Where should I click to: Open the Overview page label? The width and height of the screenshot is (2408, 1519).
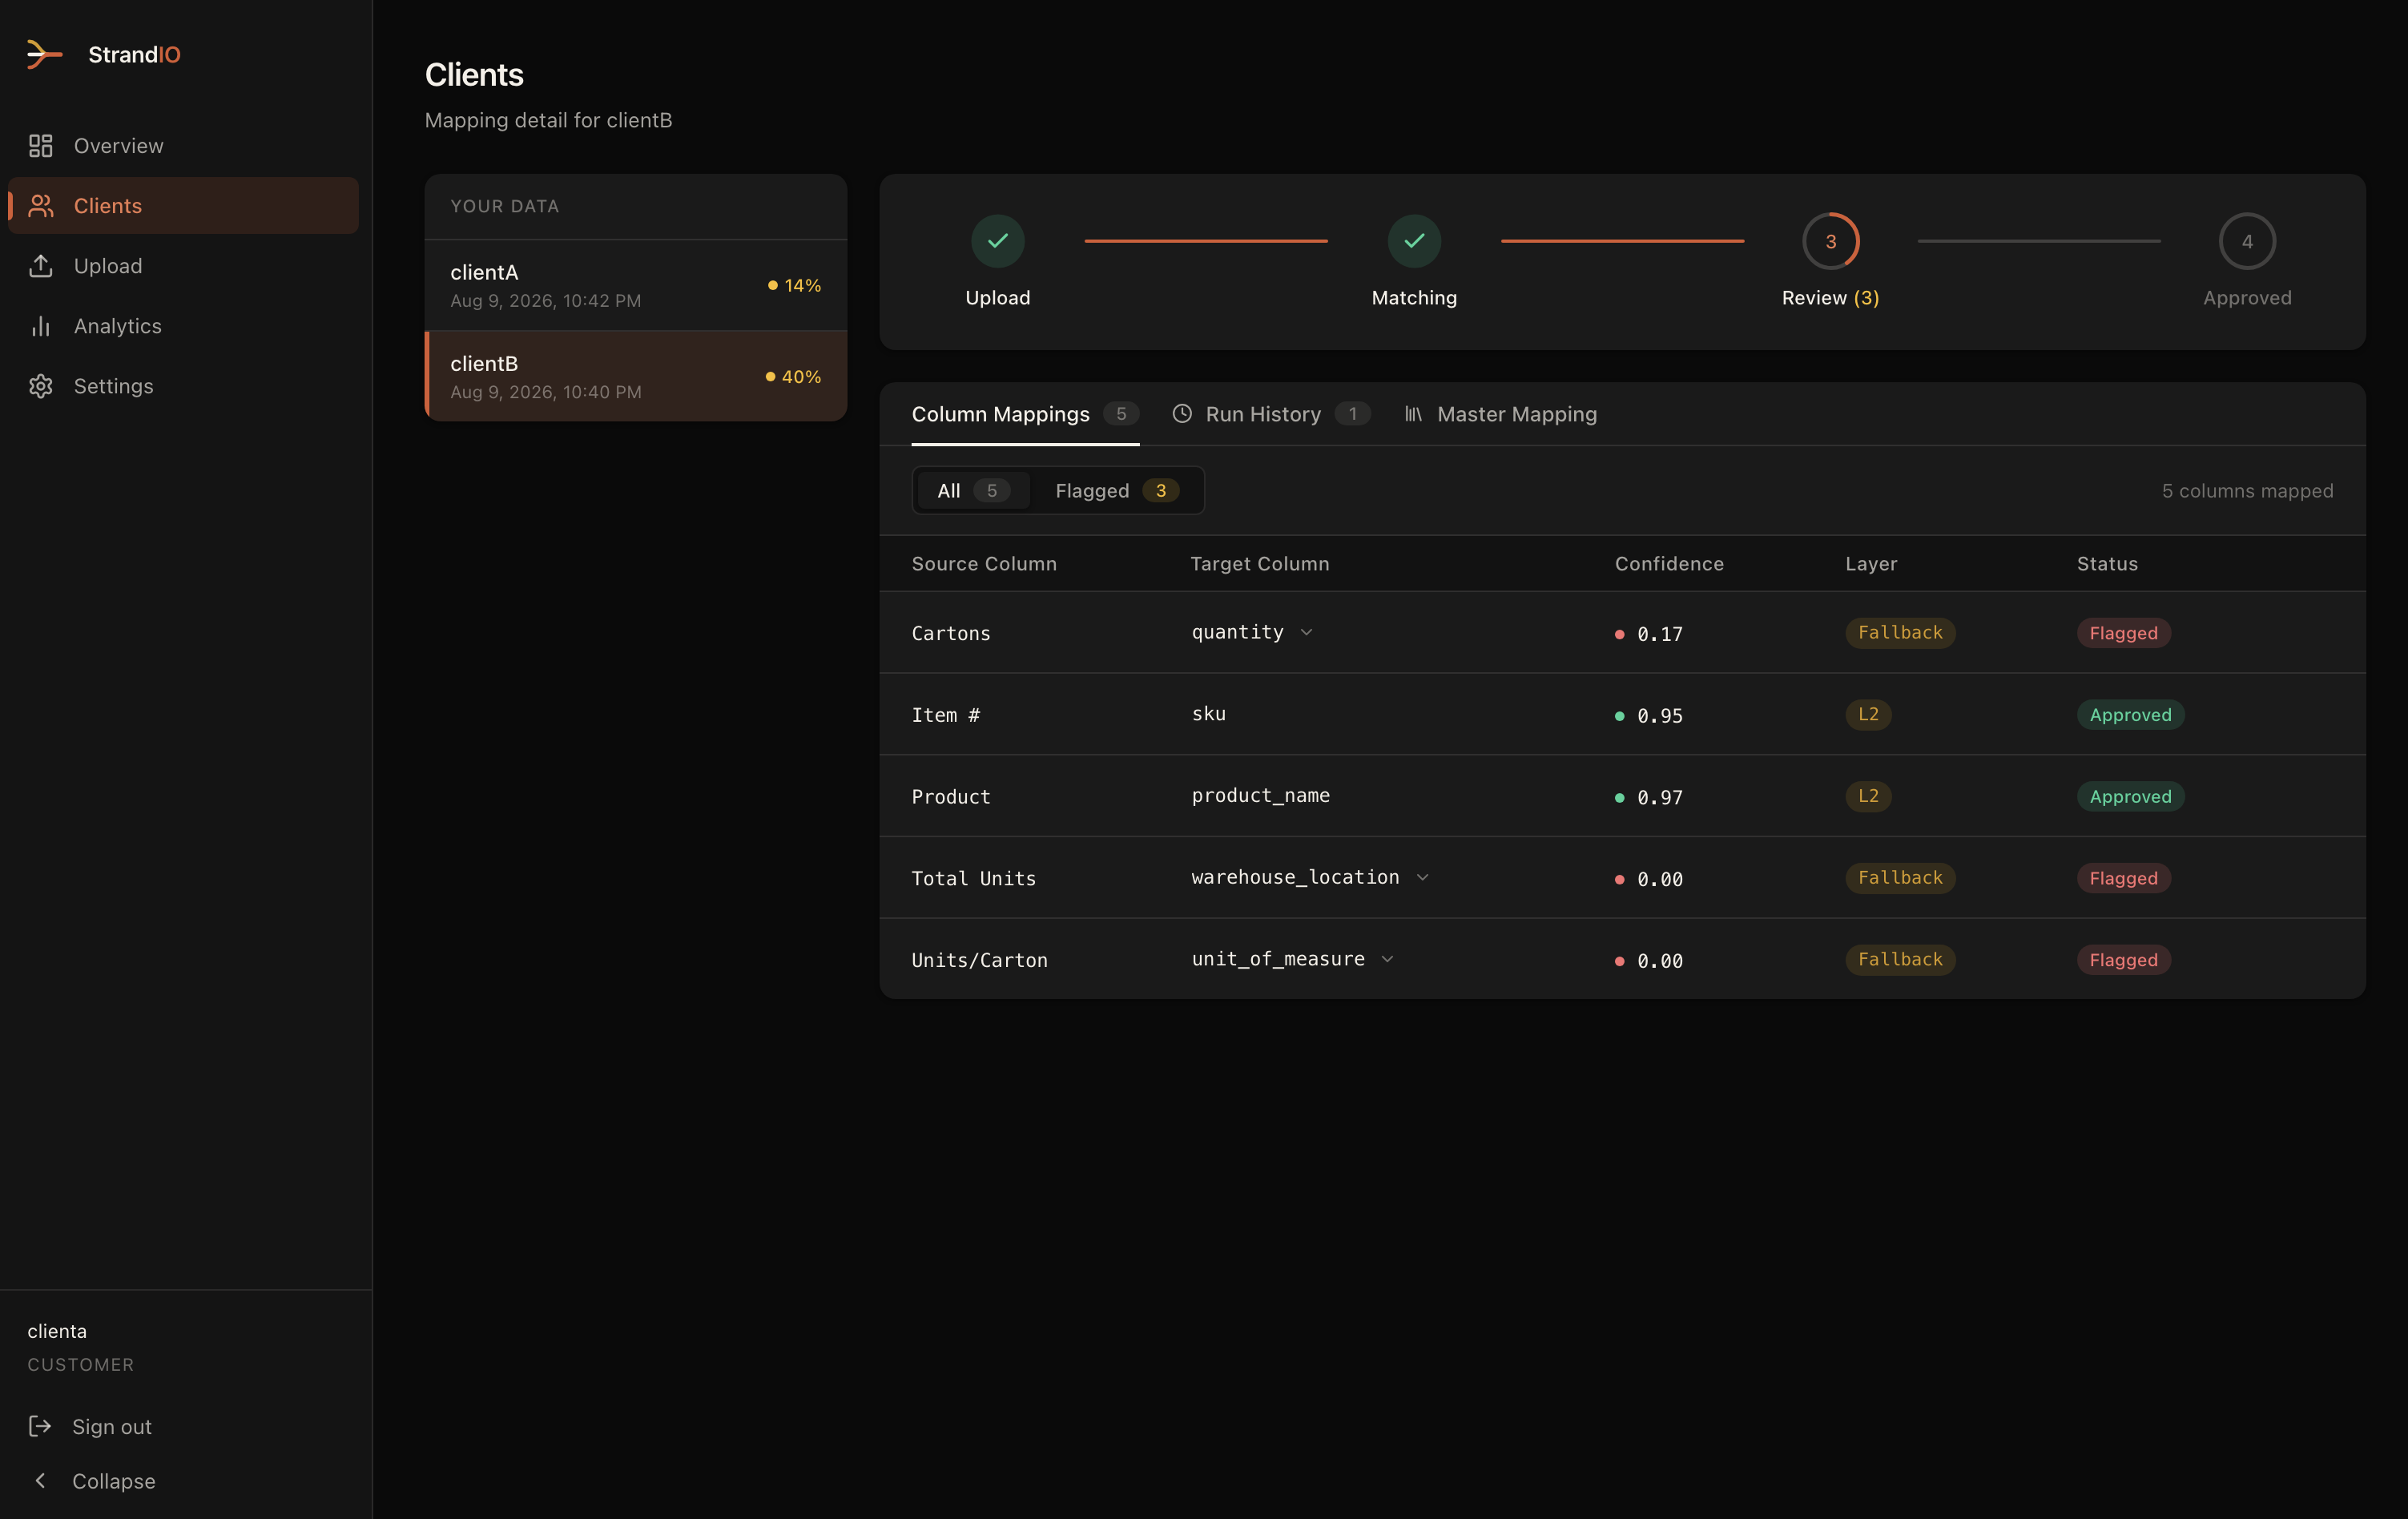click(119, 146)
